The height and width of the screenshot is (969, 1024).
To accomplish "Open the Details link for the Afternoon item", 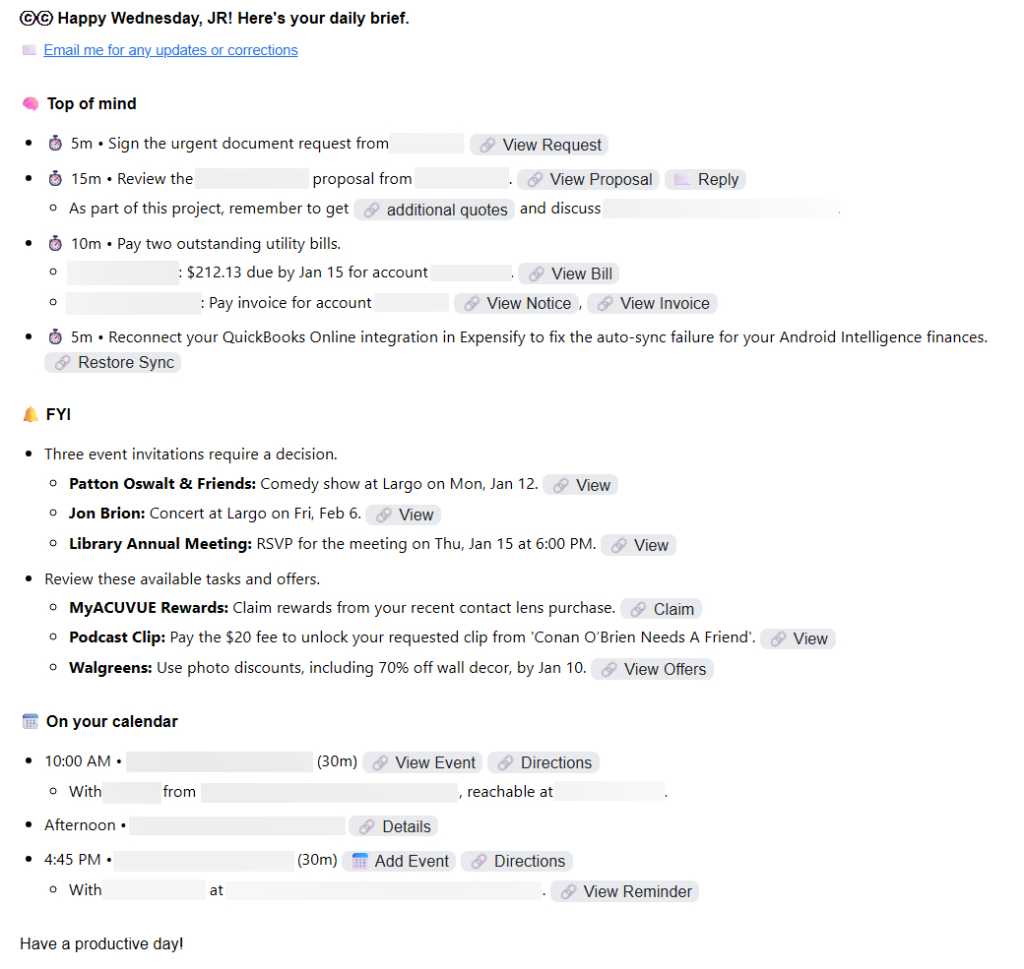I will 394,826.
